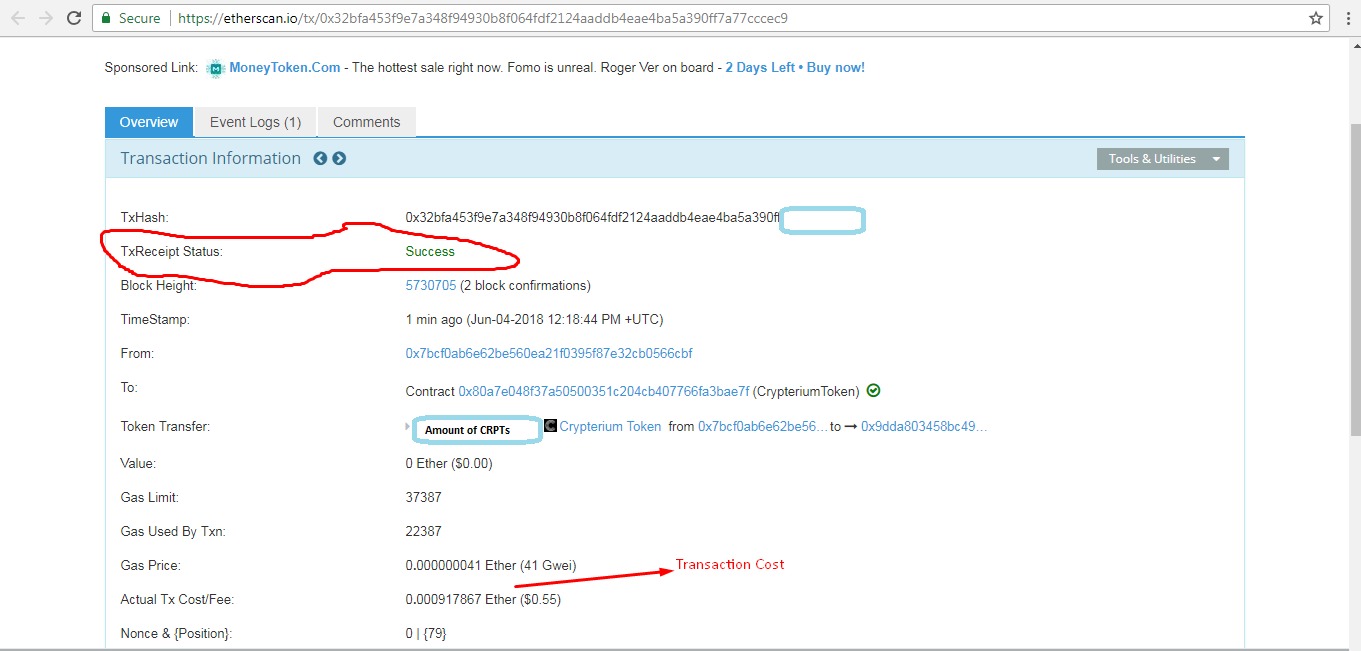Viewport: 1361px width, 651px height.
Task: Click the Crypterium Token name link
Action: (x=611, y=426)
